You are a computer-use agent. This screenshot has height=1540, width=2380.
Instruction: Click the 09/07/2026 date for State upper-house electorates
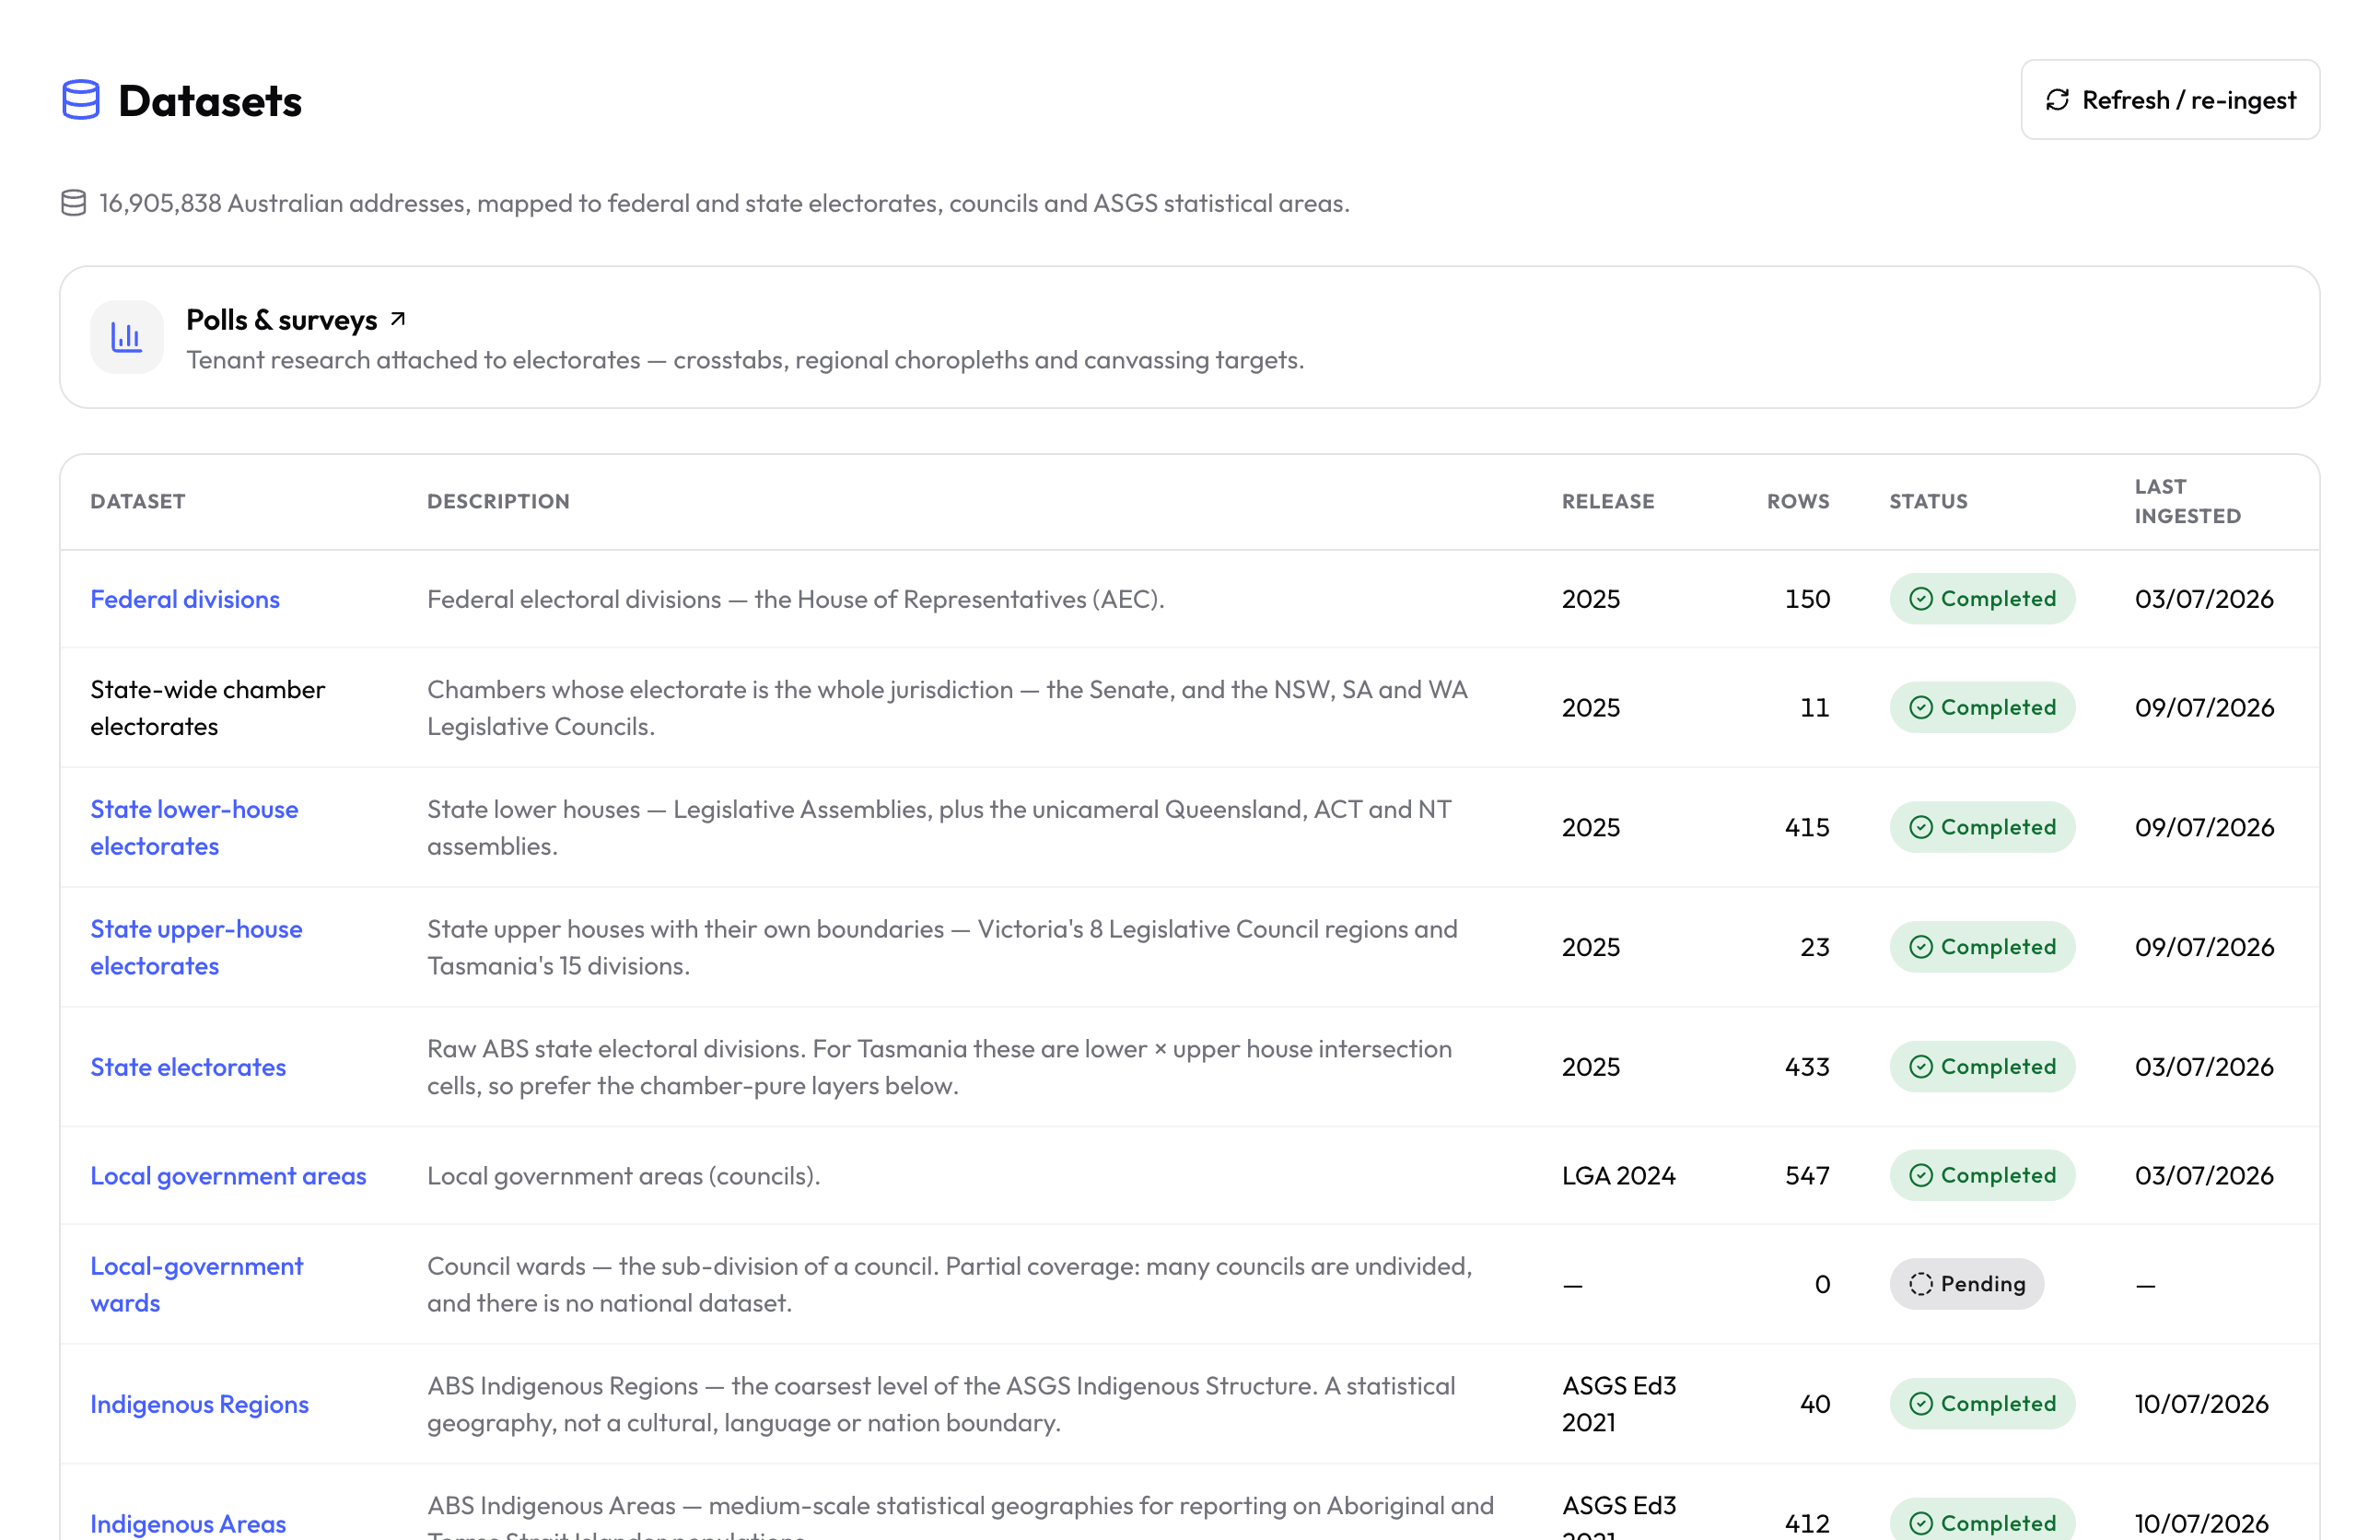point(2204,947)
